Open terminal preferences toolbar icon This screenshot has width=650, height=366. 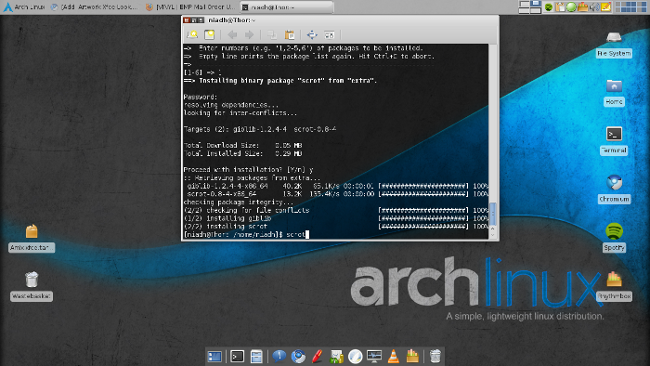click(x=329, y=35)
